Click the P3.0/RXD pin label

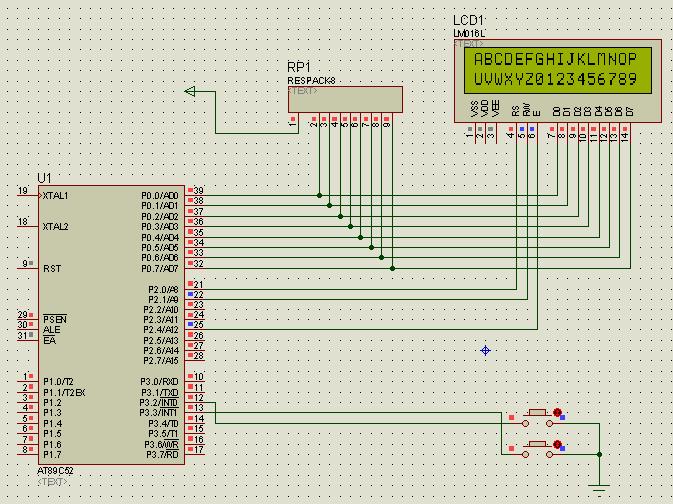click(159, 382)
